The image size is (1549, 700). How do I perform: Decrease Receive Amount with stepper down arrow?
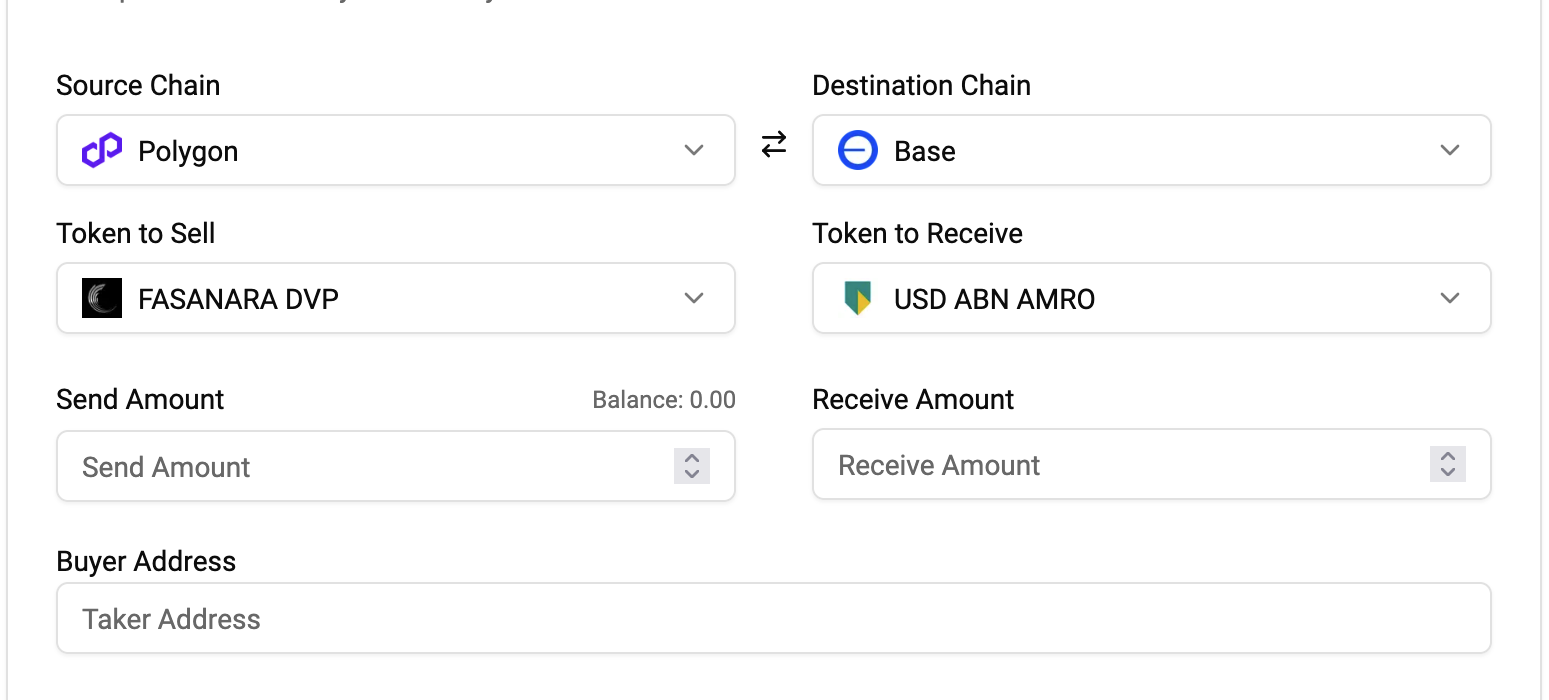(x=1448, y=472)
